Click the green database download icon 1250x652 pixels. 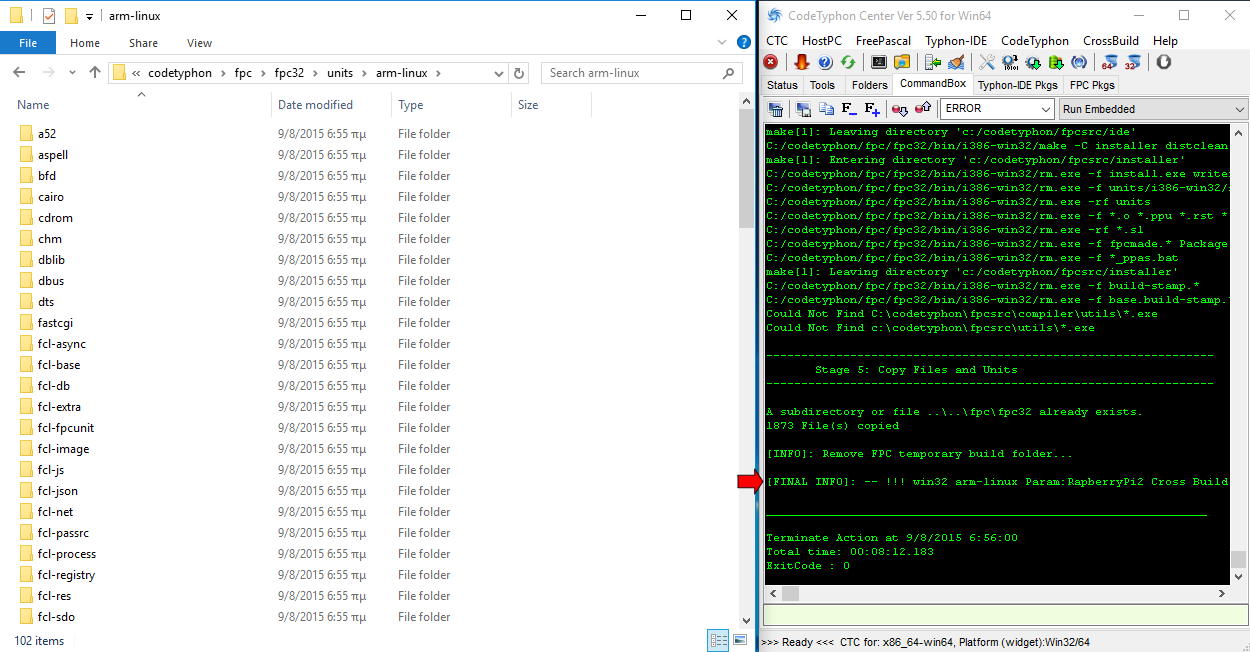click(x=1056, y=62)
